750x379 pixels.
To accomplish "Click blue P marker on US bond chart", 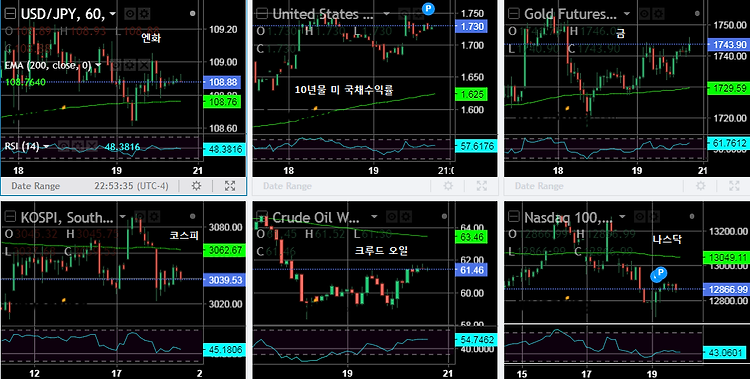I will pos(429,8).
